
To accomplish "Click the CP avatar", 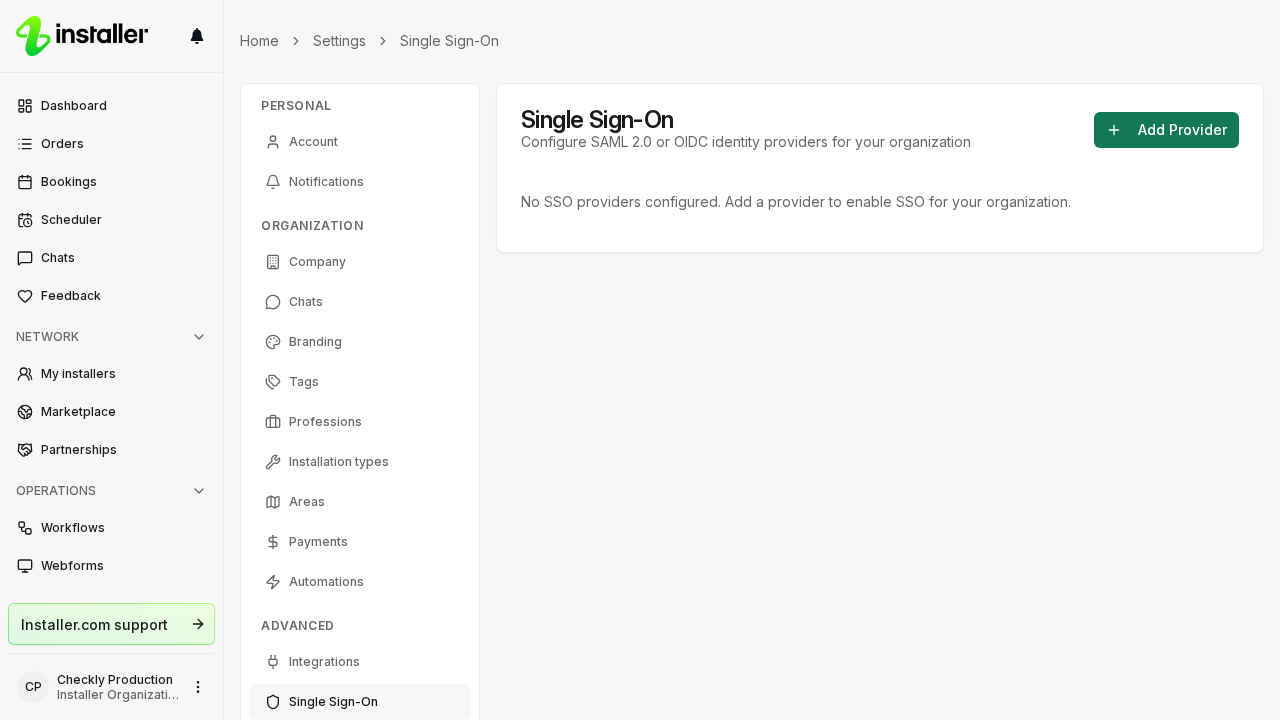I will point(33,687).
